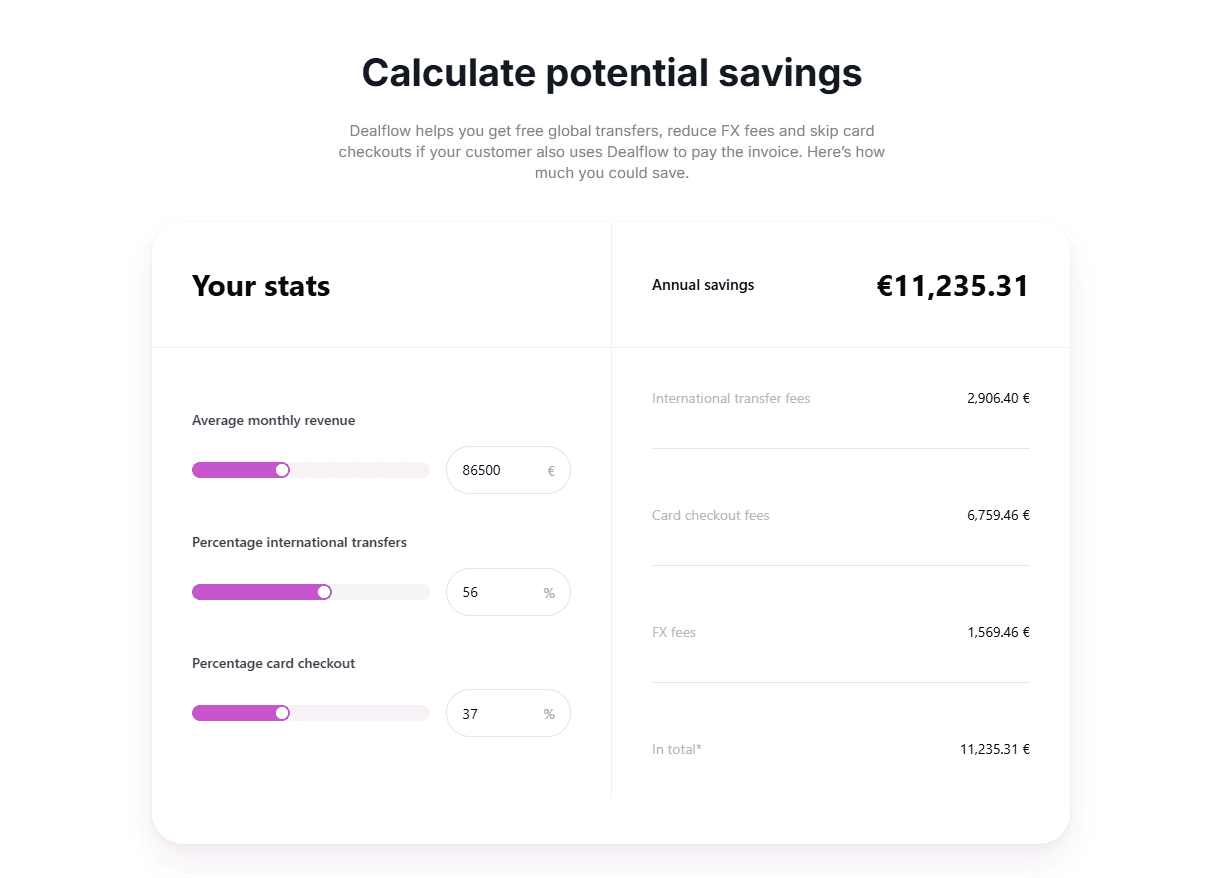
Task: Click the "Calculate potential savings" page heading
Action: coord(612,73)
